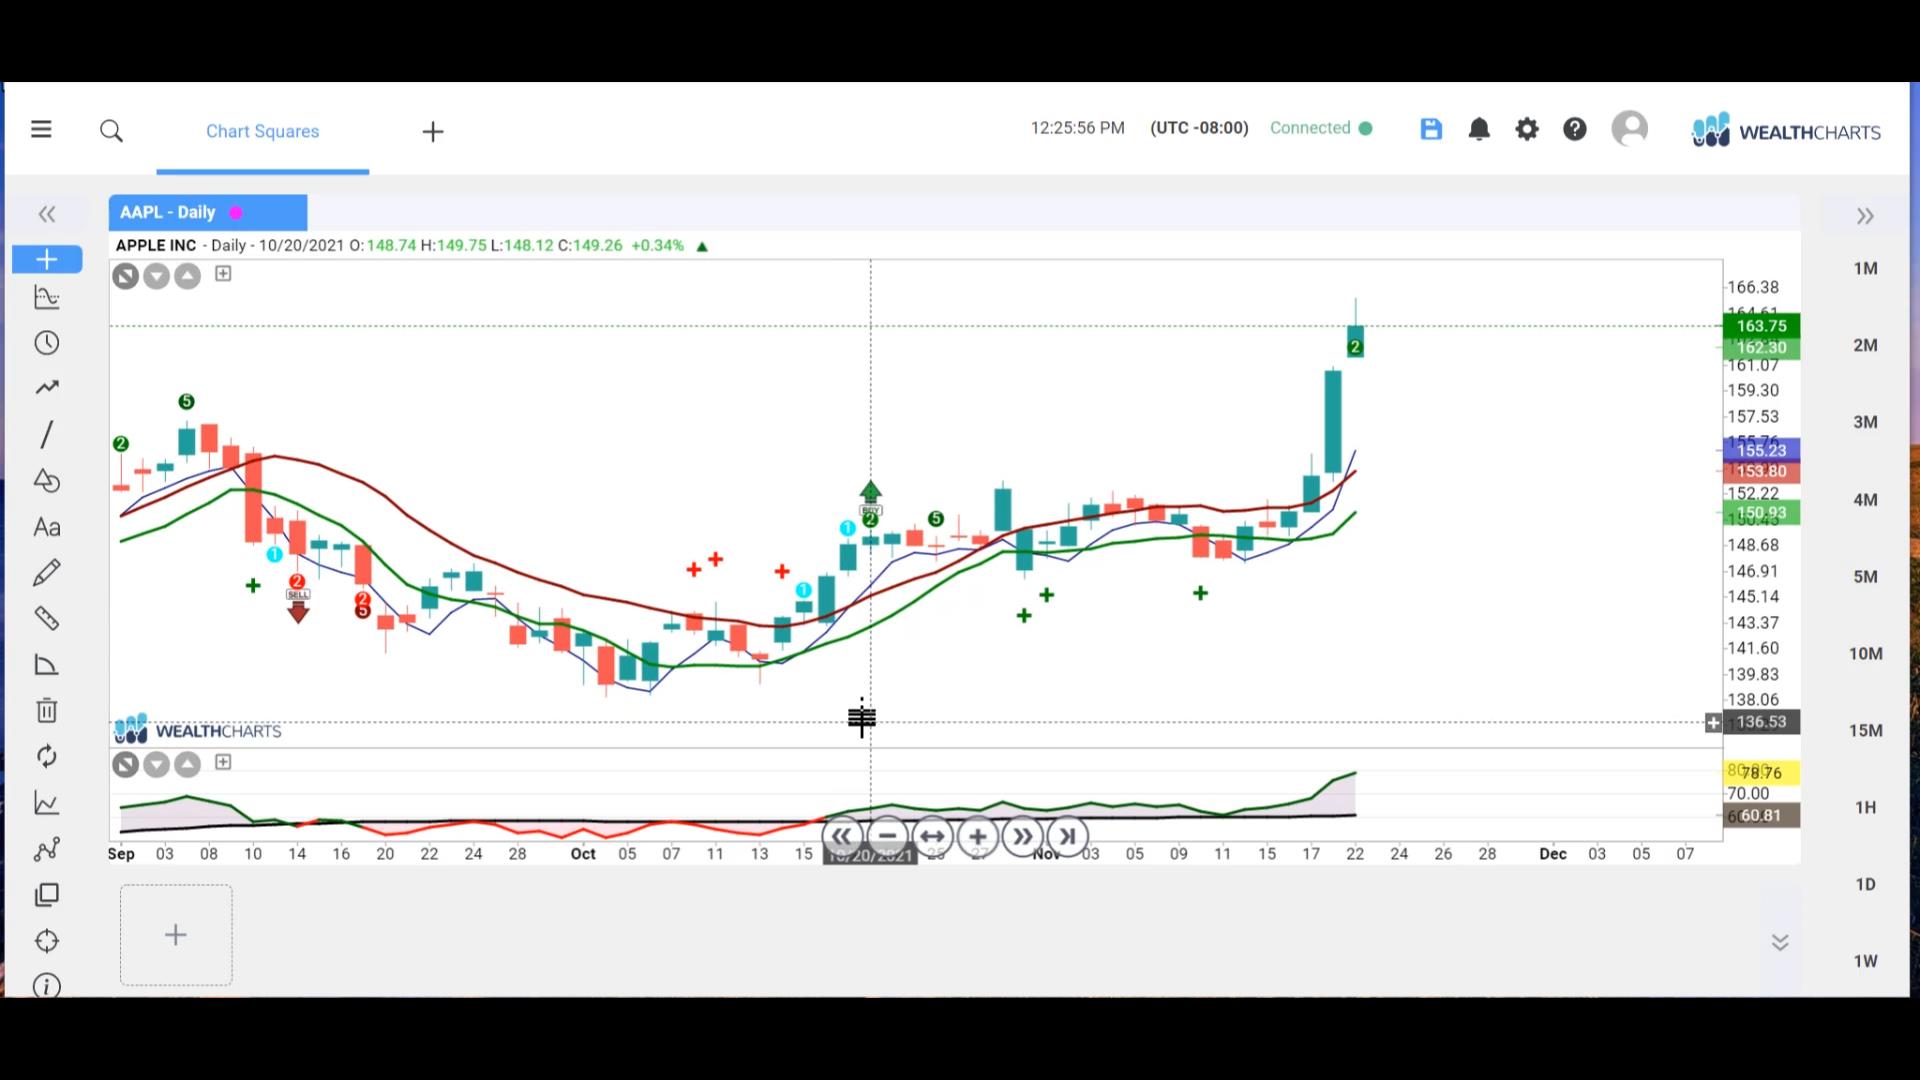Open settings gear in top bar
The width and height of the screenshot is (1920, 1080).
coord(1527,129)
